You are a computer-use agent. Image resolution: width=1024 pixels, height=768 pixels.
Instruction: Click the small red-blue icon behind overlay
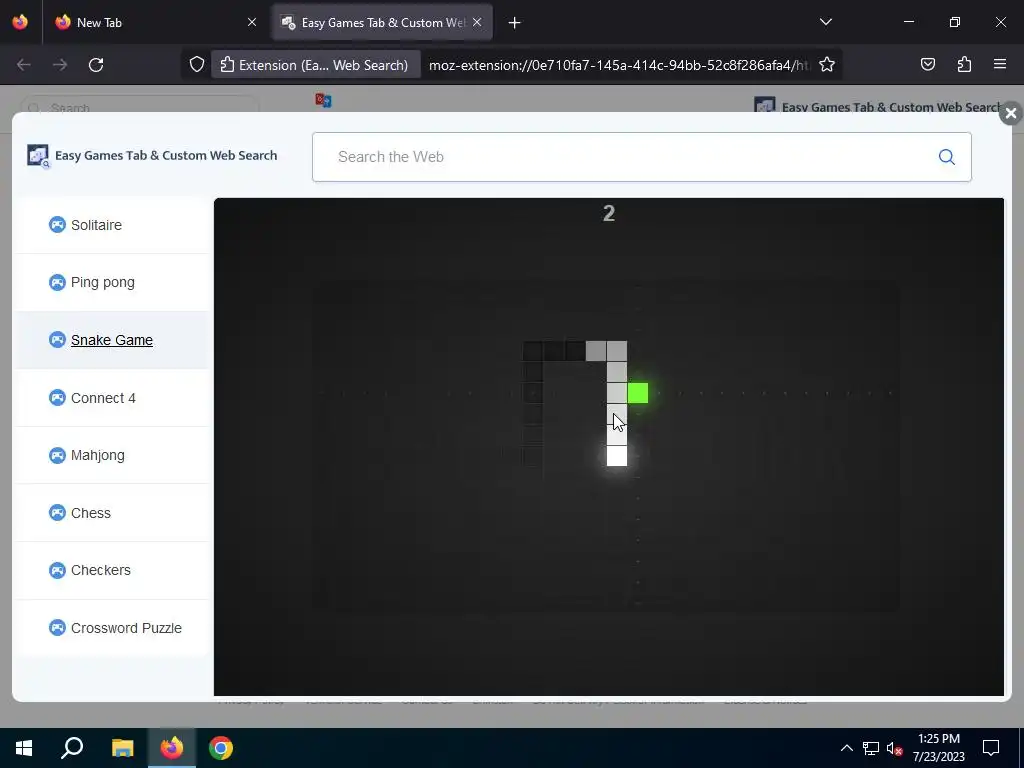pyautogui.click(x=323, y=100)
